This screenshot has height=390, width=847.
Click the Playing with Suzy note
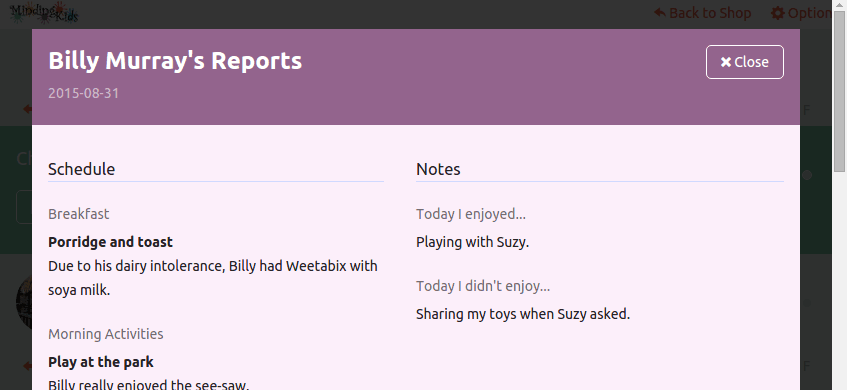(472, 242)
